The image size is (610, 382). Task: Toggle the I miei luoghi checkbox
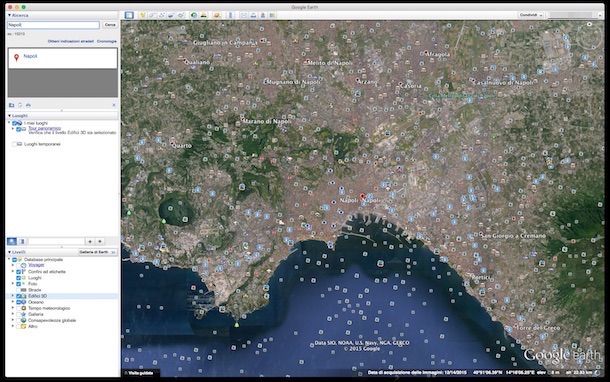click(x=14, y=123)
